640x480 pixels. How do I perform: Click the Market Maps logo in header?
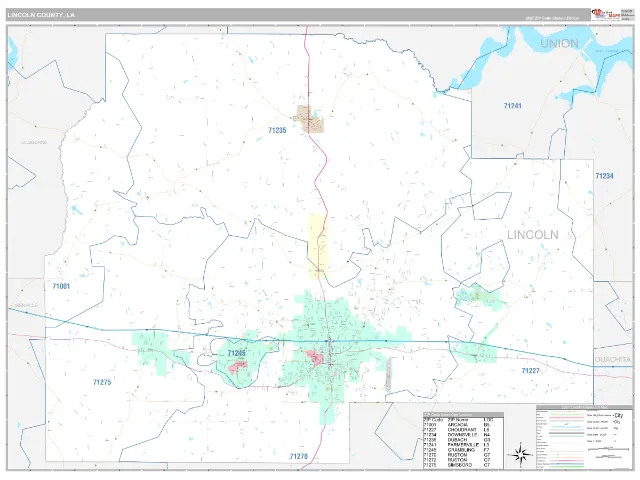coord(606,14)
